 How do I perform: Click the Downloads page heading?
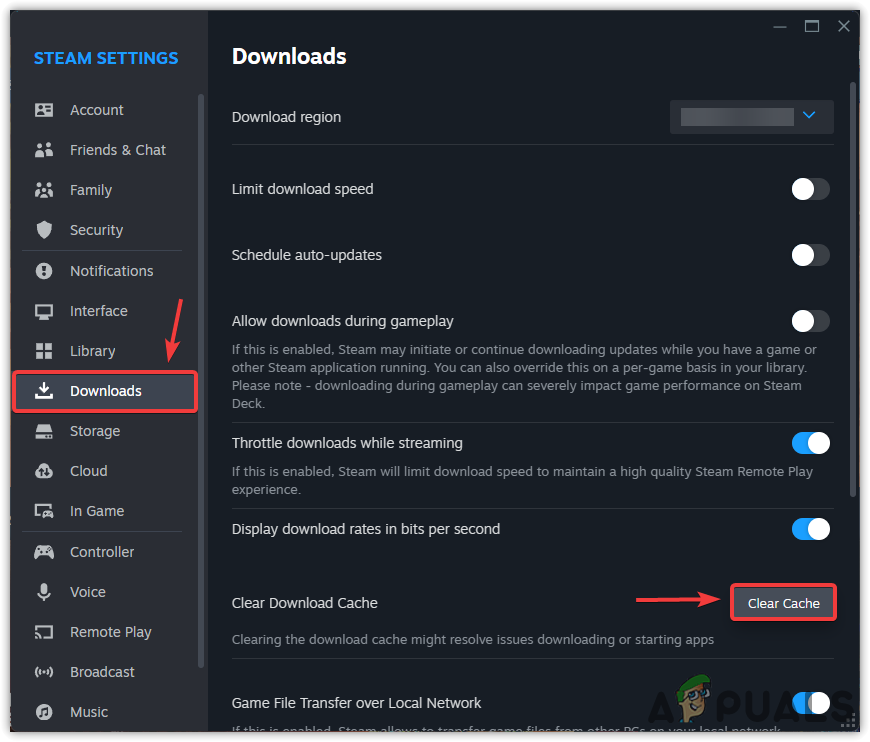[289, 57]
